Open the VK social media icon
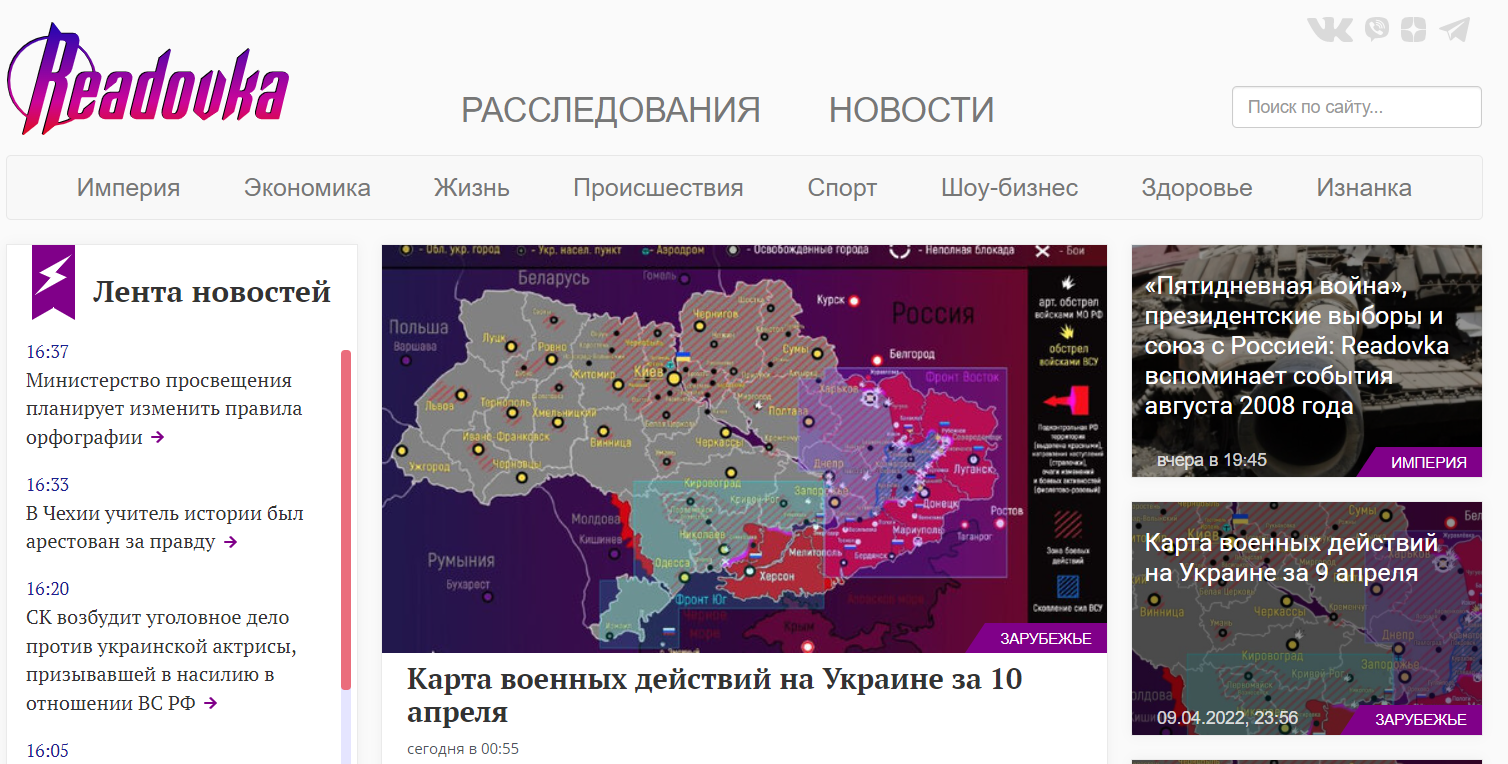The width and height of the screenshot is (1508, 764). pyautogui.click(x=1329, y=29)
